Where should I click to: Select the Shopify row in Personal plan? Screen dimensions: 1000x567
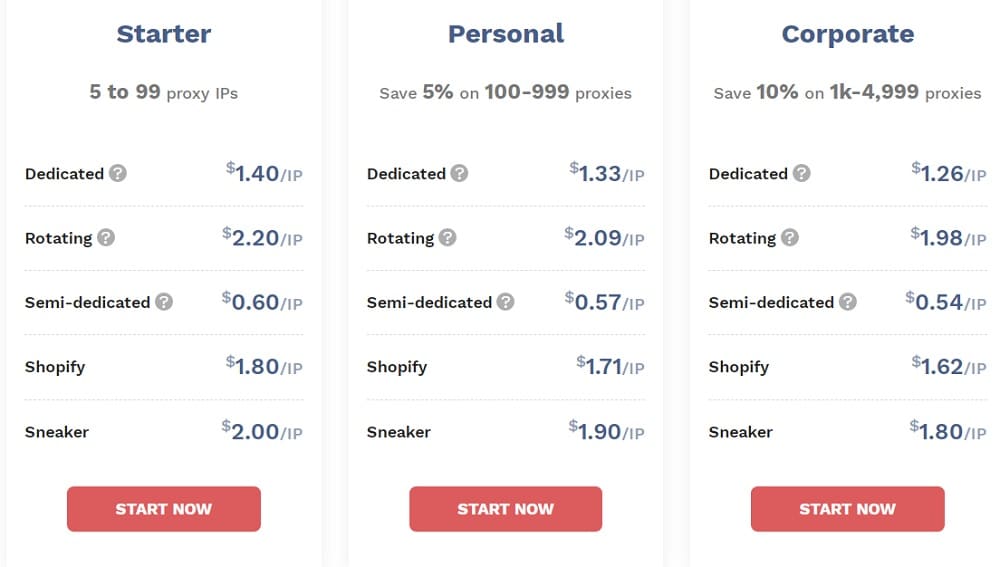point(506,367)
